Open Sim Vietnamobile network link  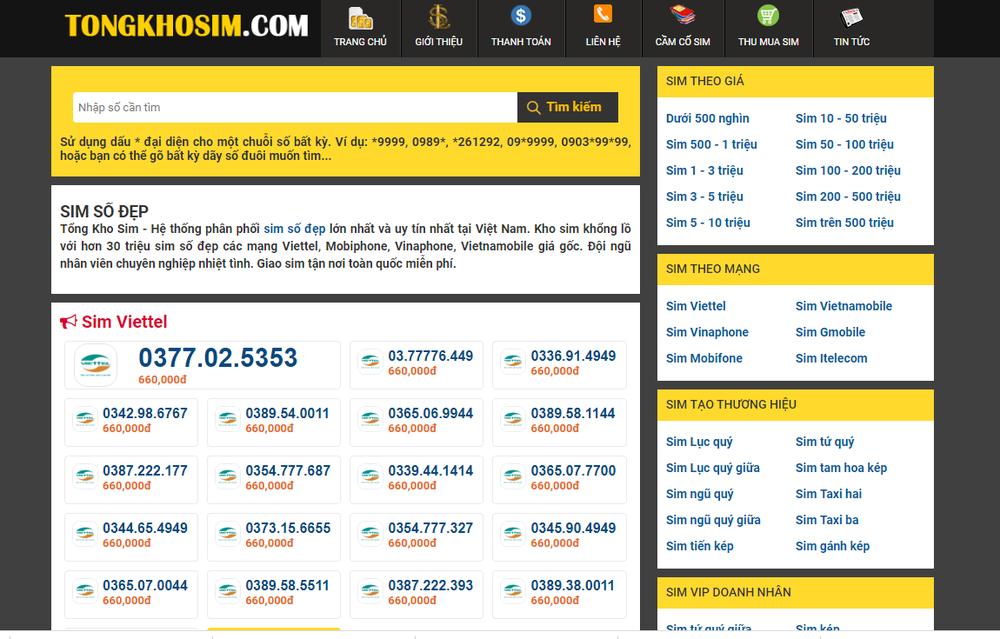tap(844, 306)
